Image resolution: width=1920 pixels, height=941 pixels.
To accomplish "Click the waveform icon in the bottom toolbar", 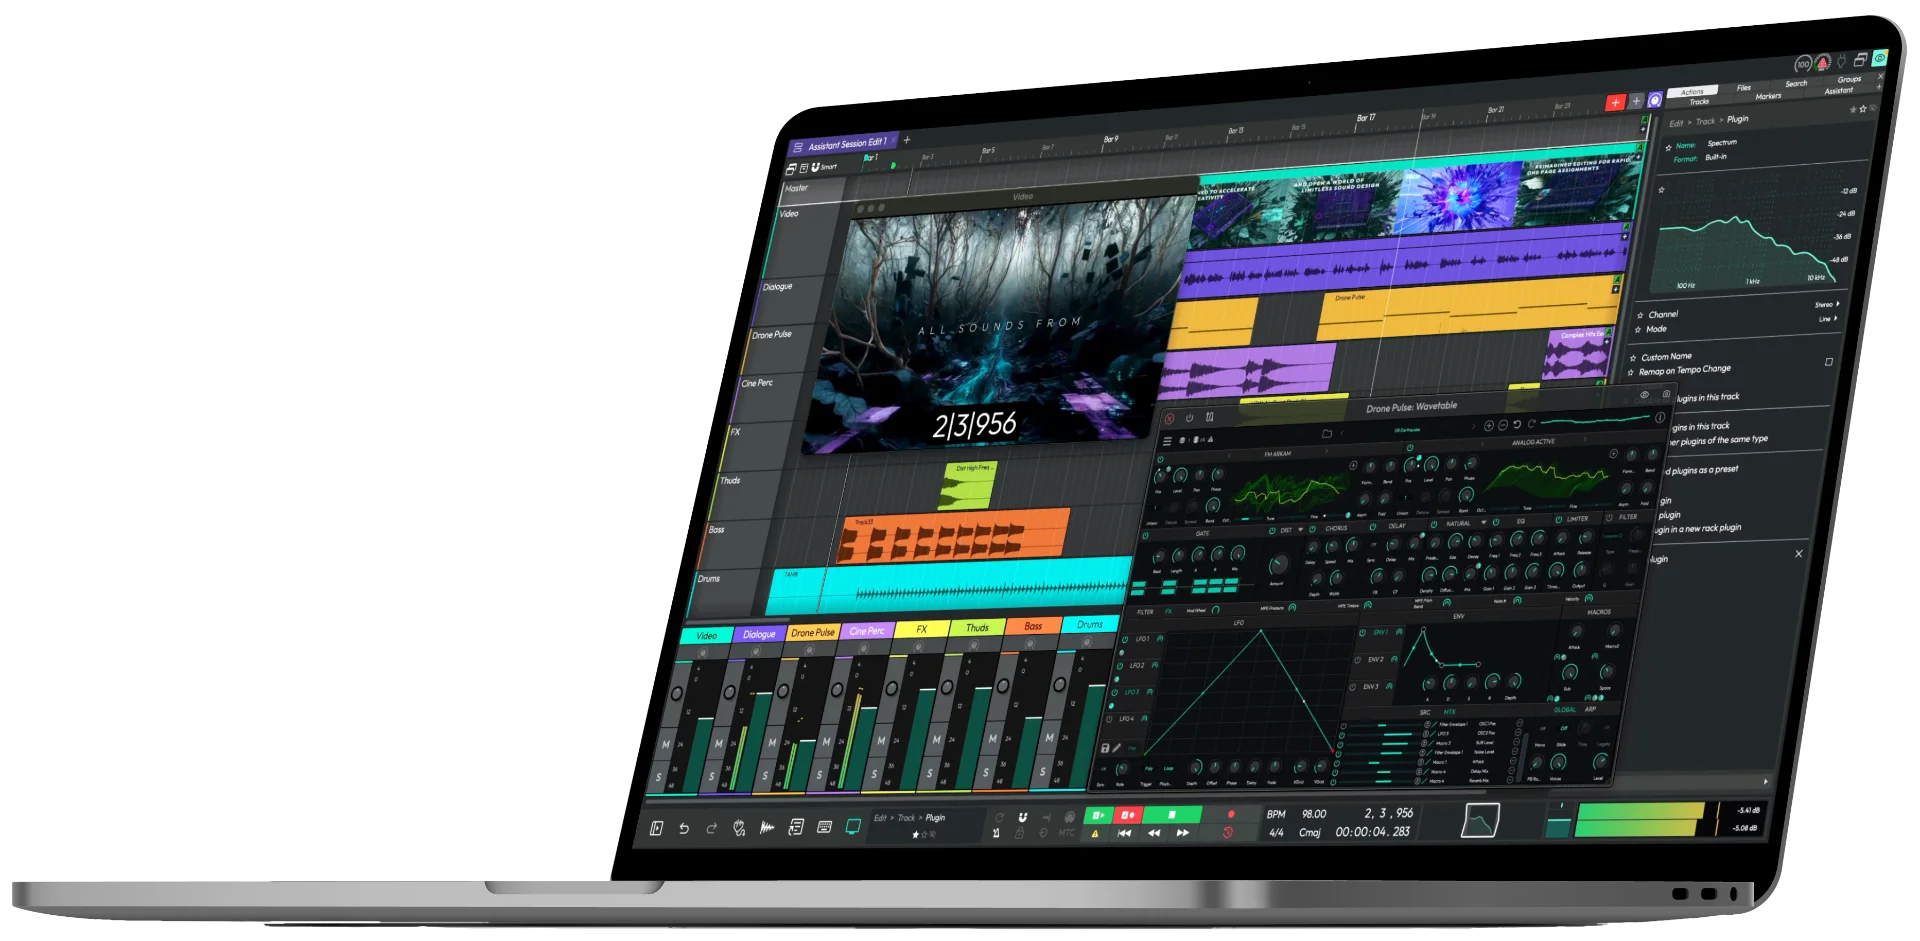I will click(x=767, y=827).
